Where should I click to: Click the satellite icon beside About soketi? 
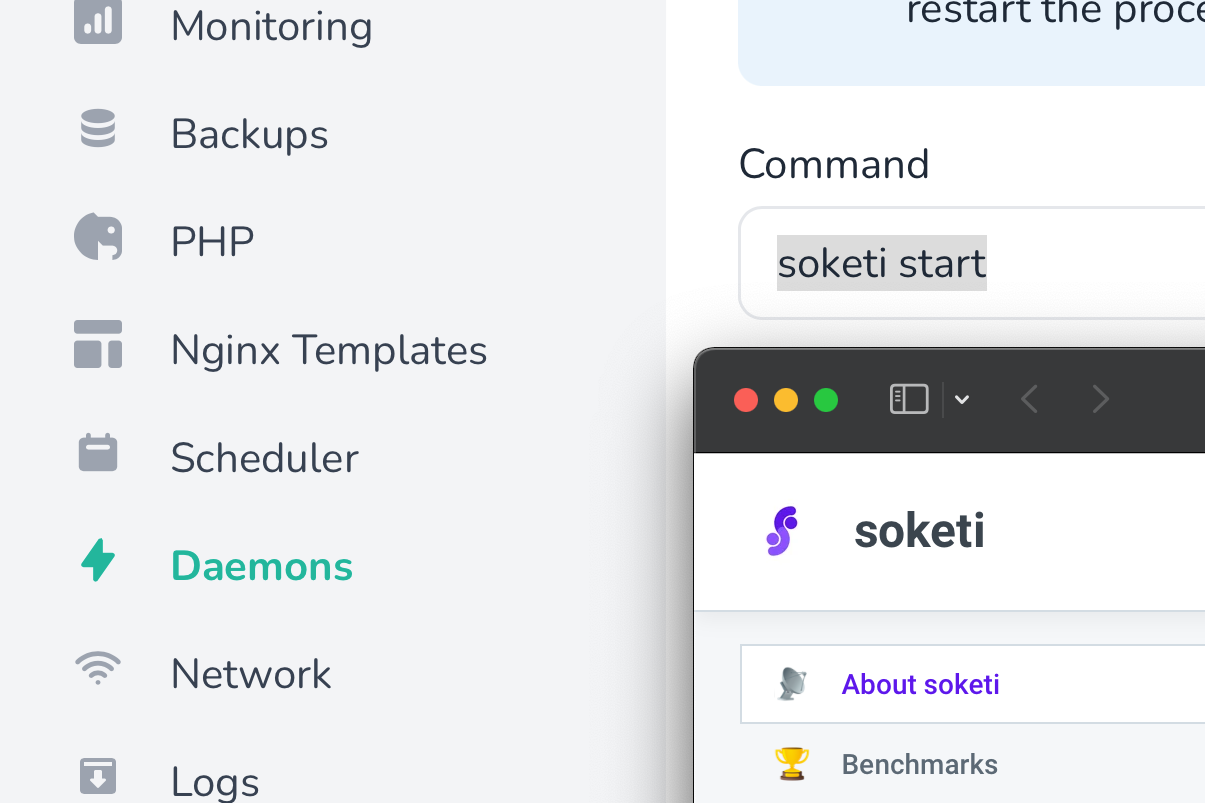point(791,684)
